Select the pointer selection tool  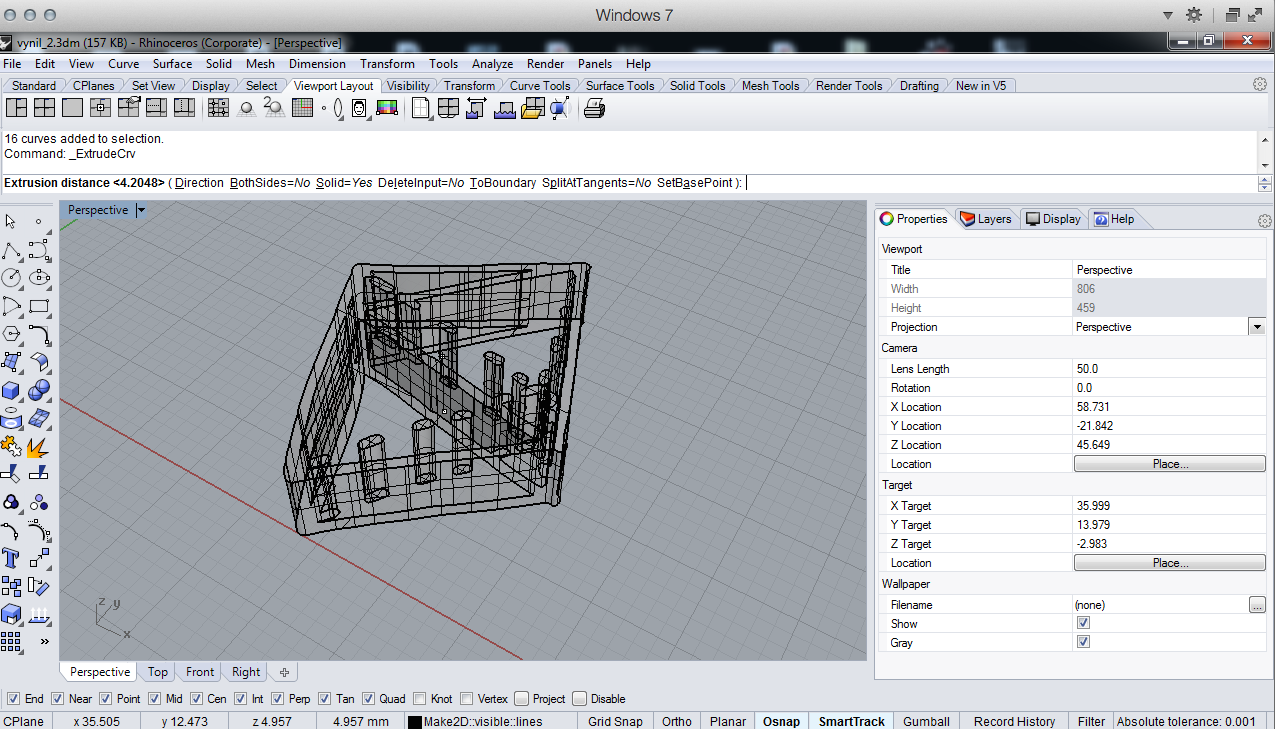click(12, 222)
